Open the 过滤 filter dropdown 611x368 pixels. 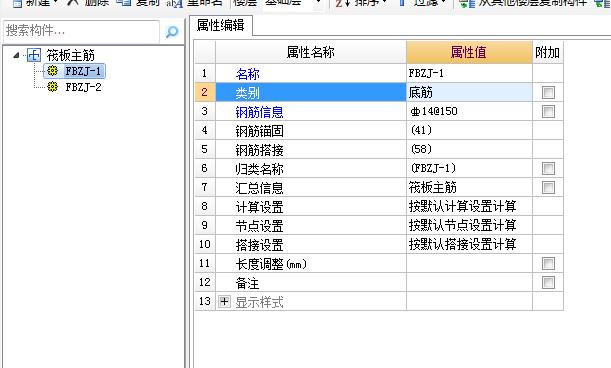pyautogui.click(x=444, y=3)
